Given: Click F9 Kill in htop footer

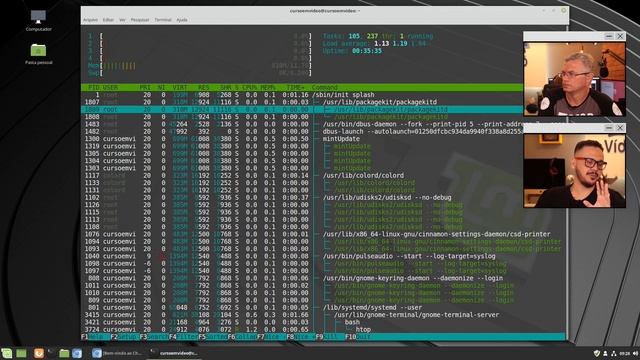Looking at the screenshot, I should [x=330, y=337].
